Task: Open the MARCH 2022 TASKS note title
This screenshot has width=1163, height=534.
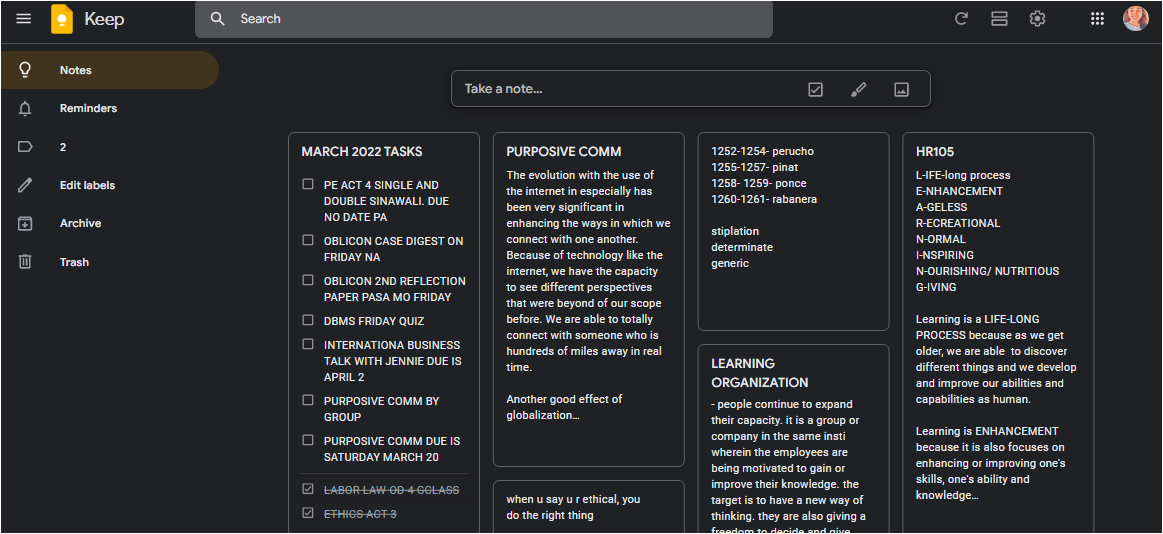Action: click(x=362, y=152)
